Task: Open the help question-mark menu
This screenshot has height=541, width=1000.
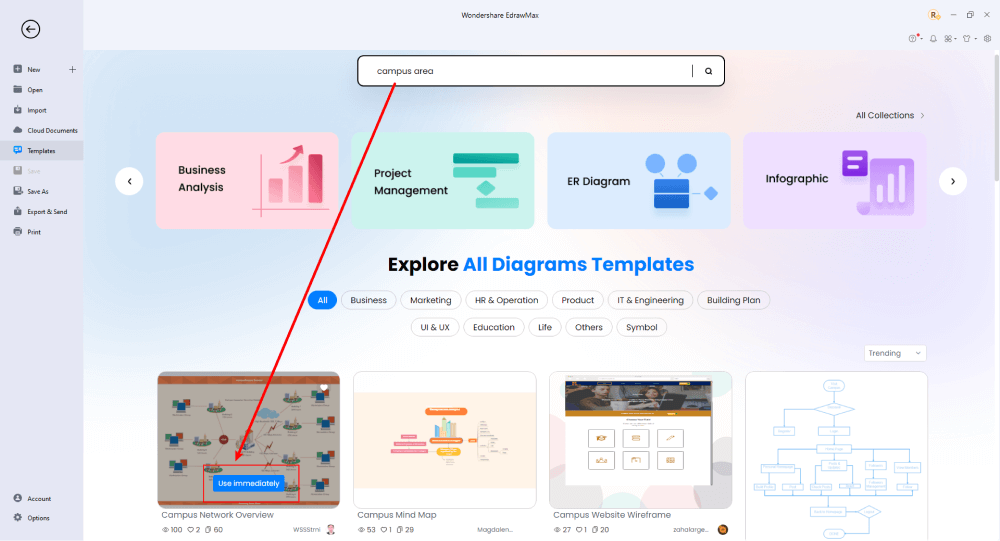Action: click(915, 38)
